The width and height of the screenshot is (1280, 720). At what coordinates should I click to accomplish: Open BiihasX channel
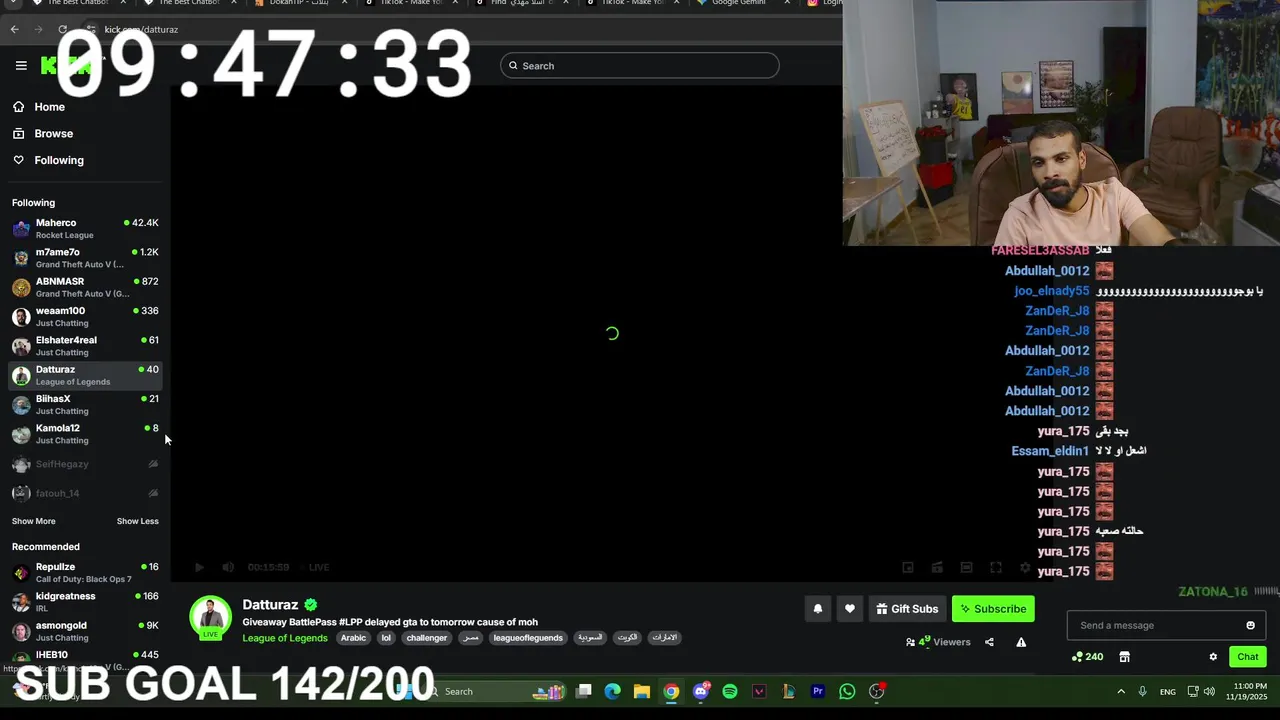click(x=85, y=405)
